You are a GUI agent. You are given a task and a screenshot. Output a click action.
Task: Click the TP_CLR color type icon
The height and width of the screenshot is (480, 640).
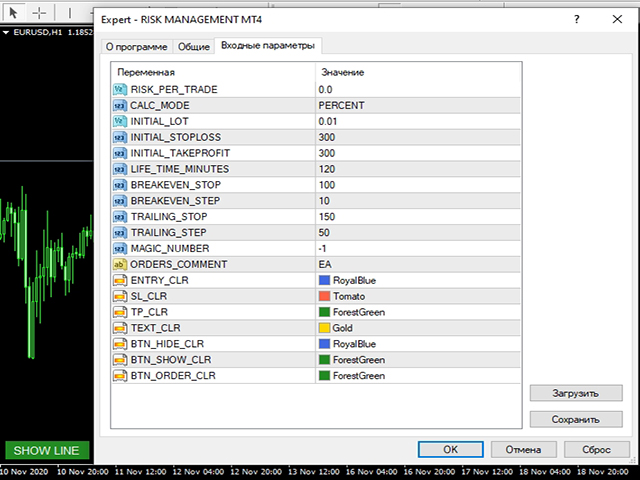tap(120, 312)
